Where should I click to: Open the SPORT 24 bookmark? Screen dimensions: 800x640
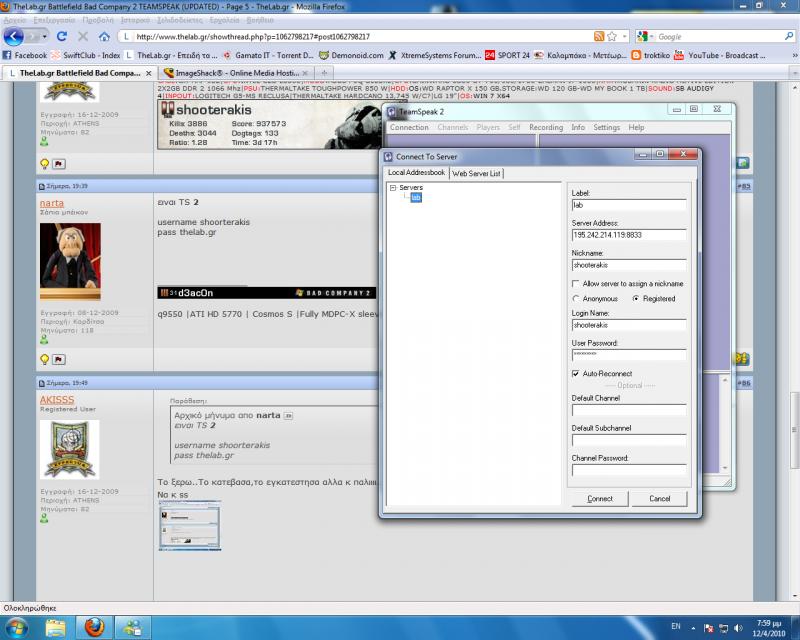click(x=507, y=55)
